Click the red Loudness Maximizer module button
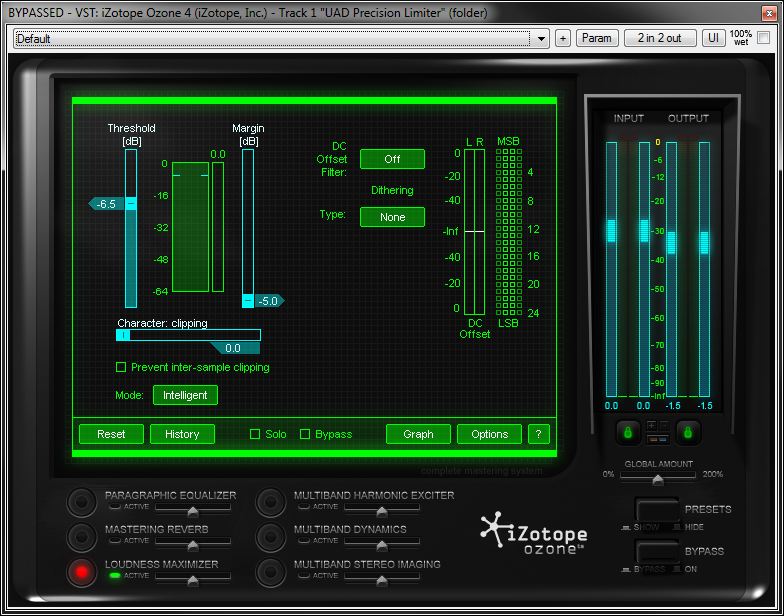Viewport: 784px width, 616px height. 82,572
